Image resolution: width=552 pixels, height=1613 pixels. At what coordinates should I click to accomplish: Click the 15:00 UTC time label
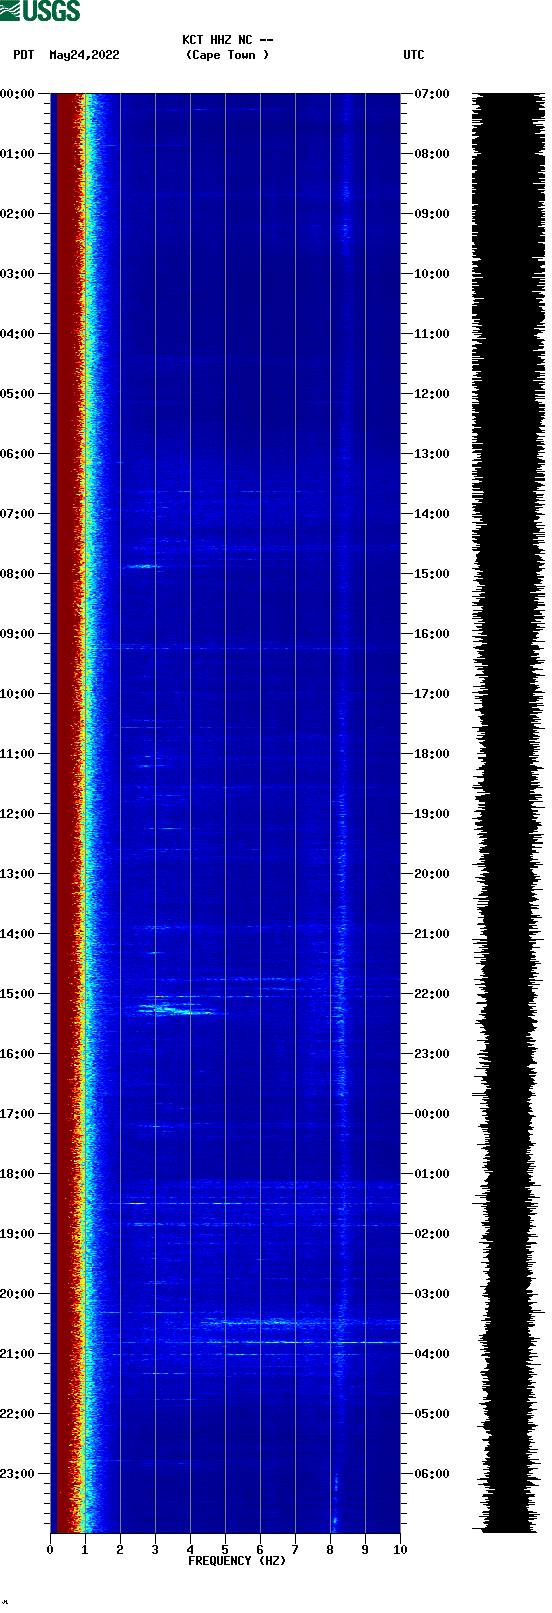432,574
